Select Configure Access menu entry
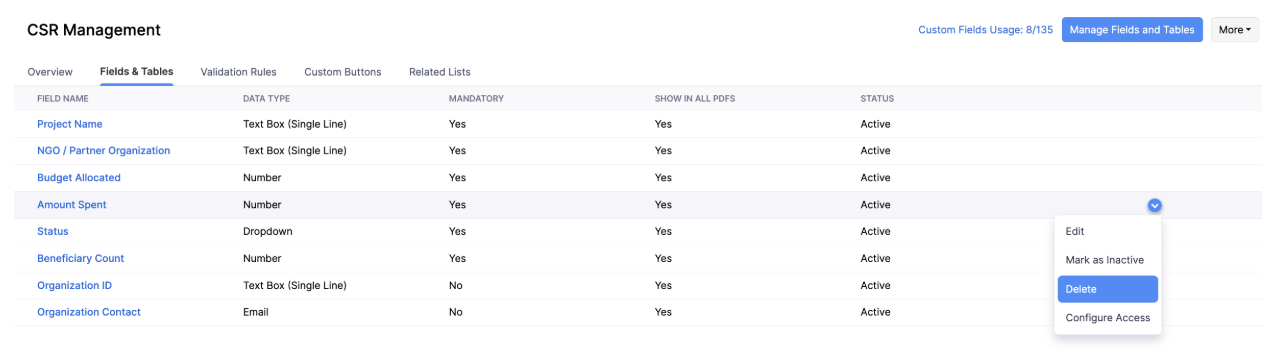The width and height of the screenshot is (1280, 362). pos(1107,318)
